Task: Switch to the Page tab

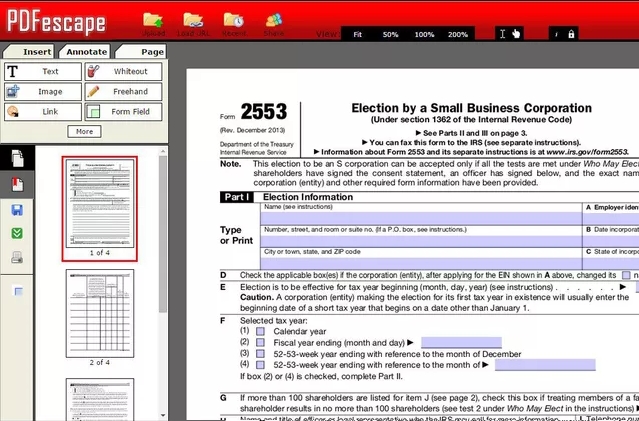Action: pos(141,52)
